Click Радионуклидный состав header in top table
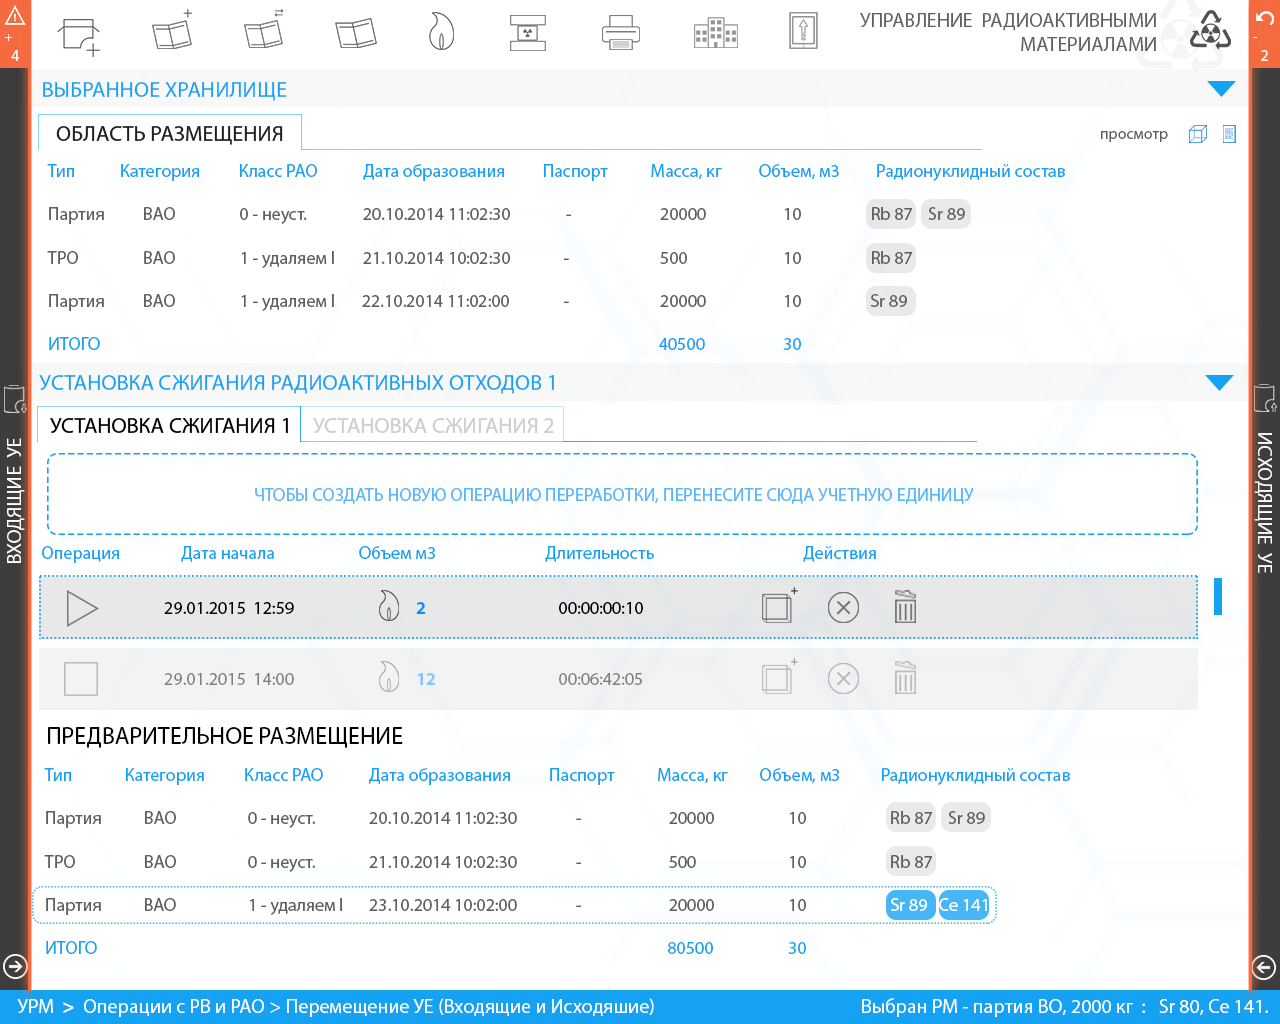The height and width of the screenshot is (1024, 1280). tap(970, 171)
